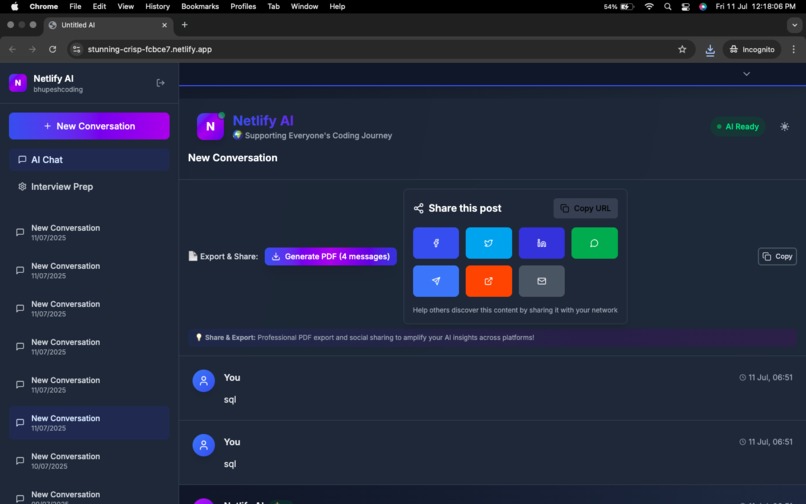806x504 pixels.
Task: Share to Twitter icon button
Action: [x=488, y=243]
